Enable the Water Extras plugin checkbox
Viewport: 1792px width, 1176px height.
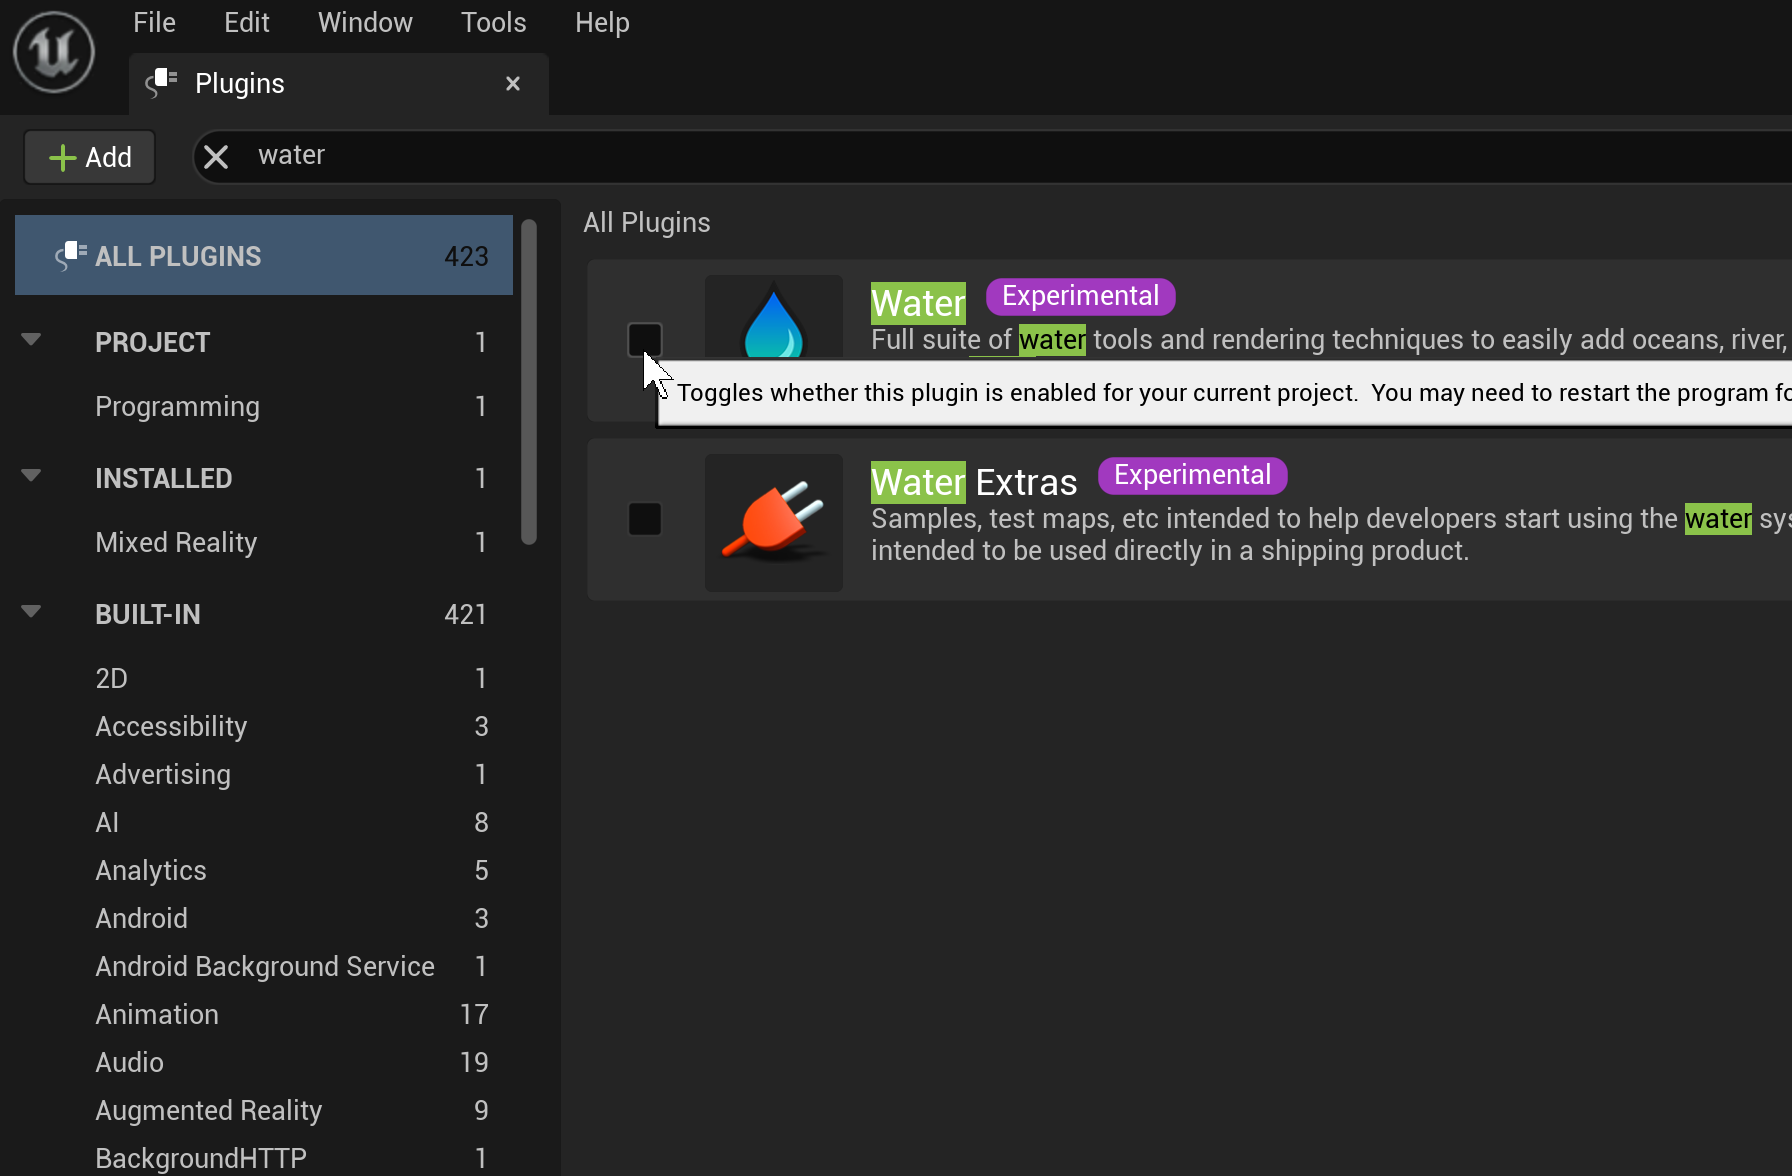click(x=645, y=519)
